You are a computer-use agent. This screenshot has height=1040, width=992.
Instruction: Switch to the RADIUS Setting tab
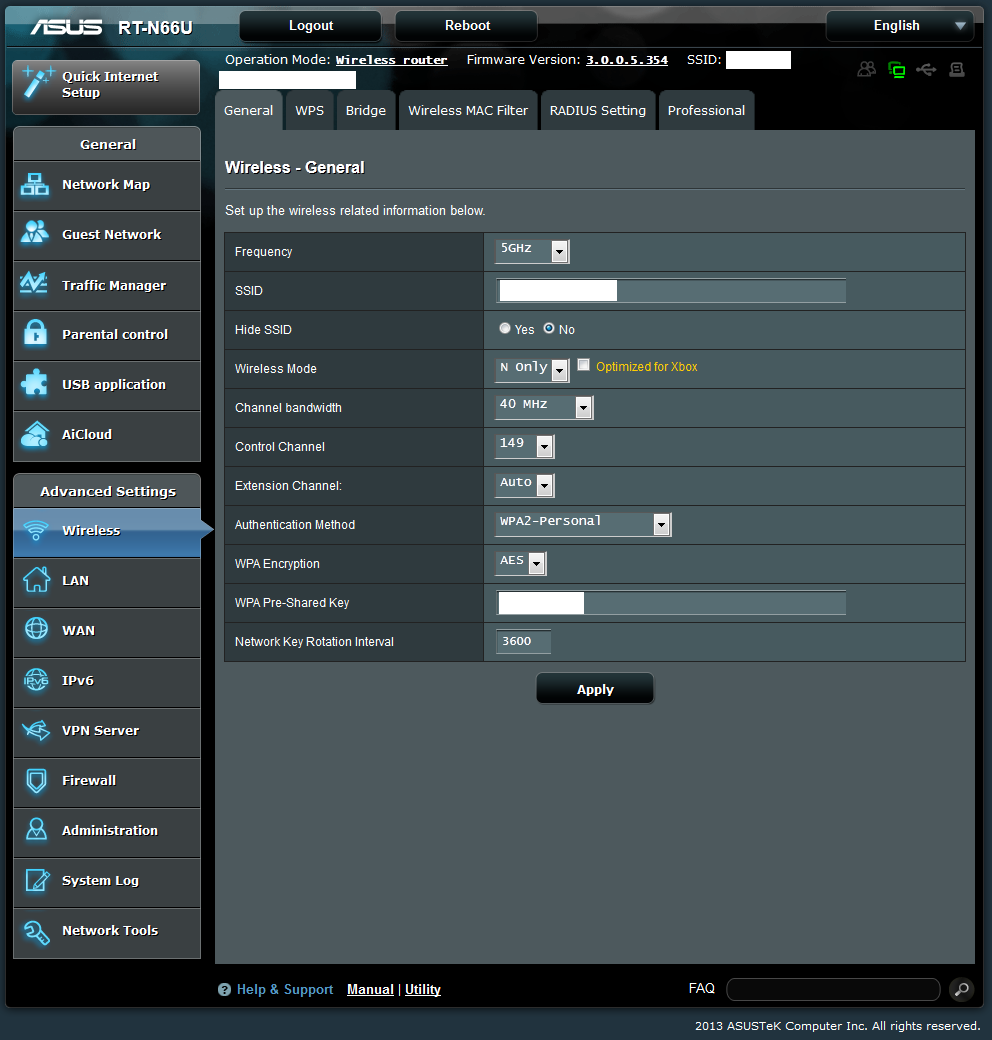coord(597,110)
